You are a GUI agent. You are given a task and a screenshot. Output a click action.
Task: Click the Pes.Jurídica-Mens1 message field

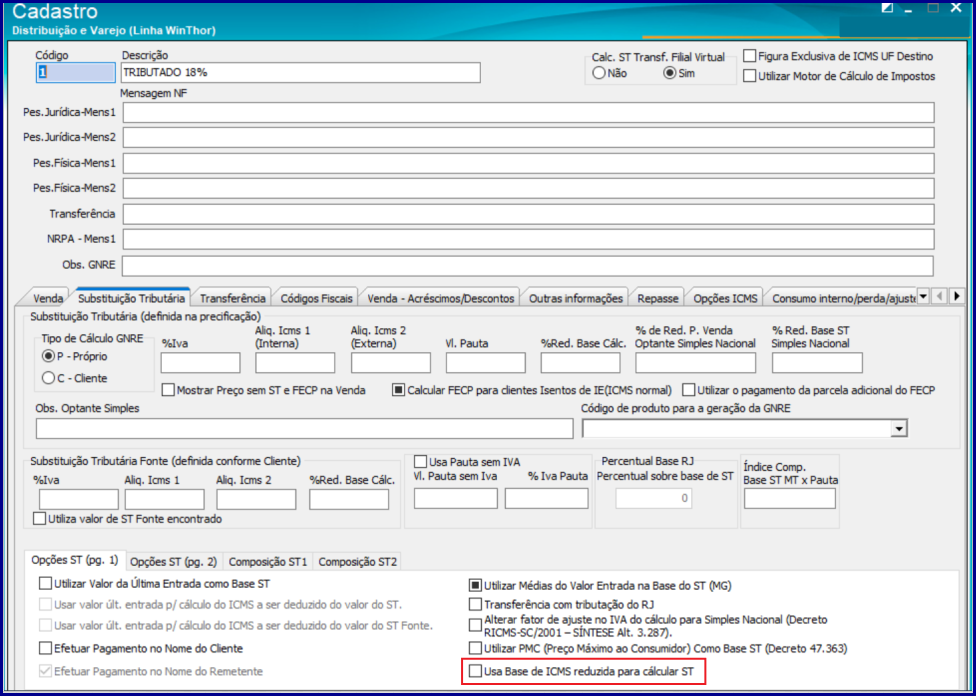(x=528, y=113)
